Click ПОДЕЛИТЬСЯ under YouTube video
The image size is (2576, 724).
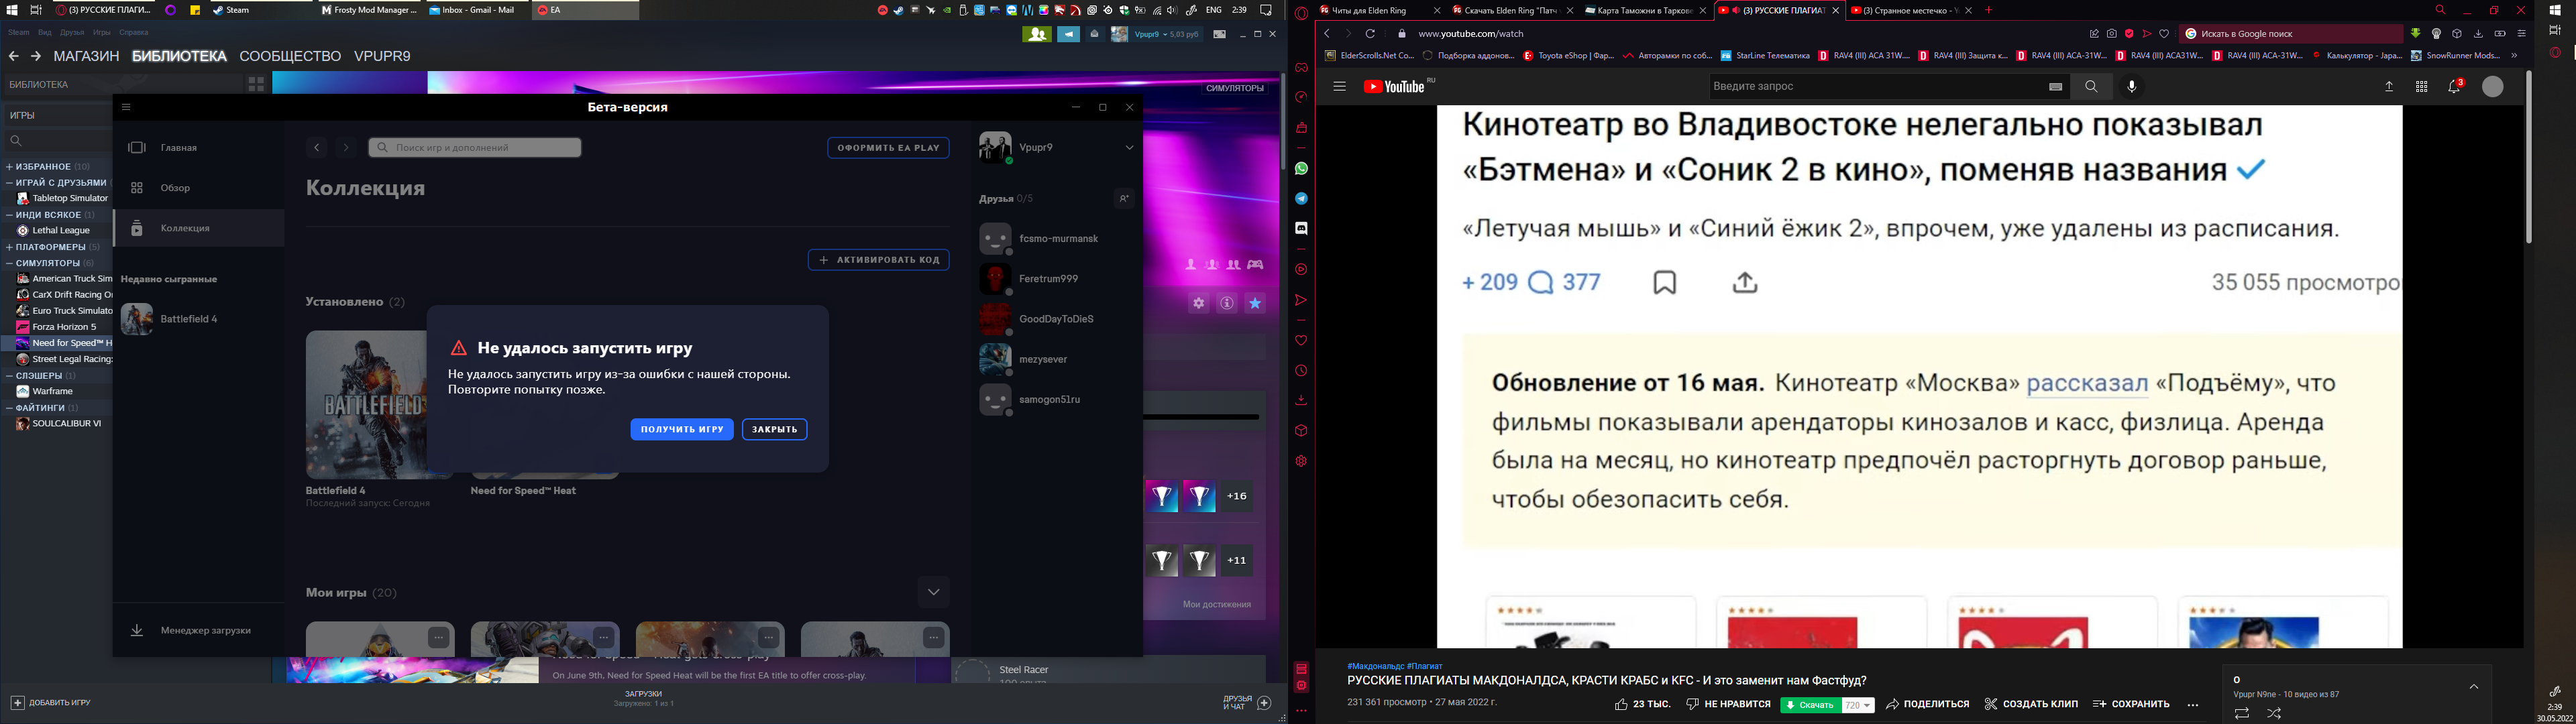coord(1927,705)
